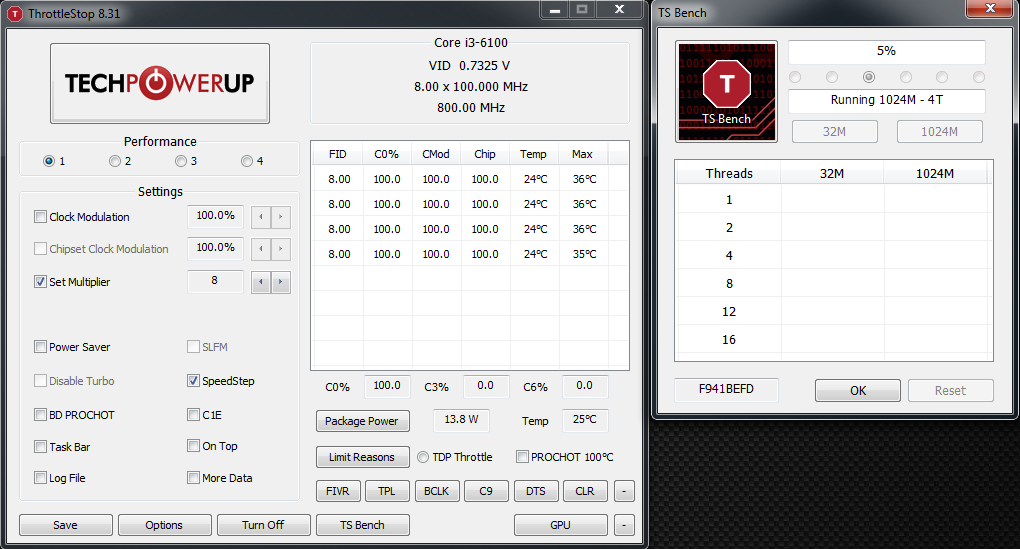Screen dimensions: 1020x549
Task: Close the TS Bench window
Action: (x=990, y=8)
